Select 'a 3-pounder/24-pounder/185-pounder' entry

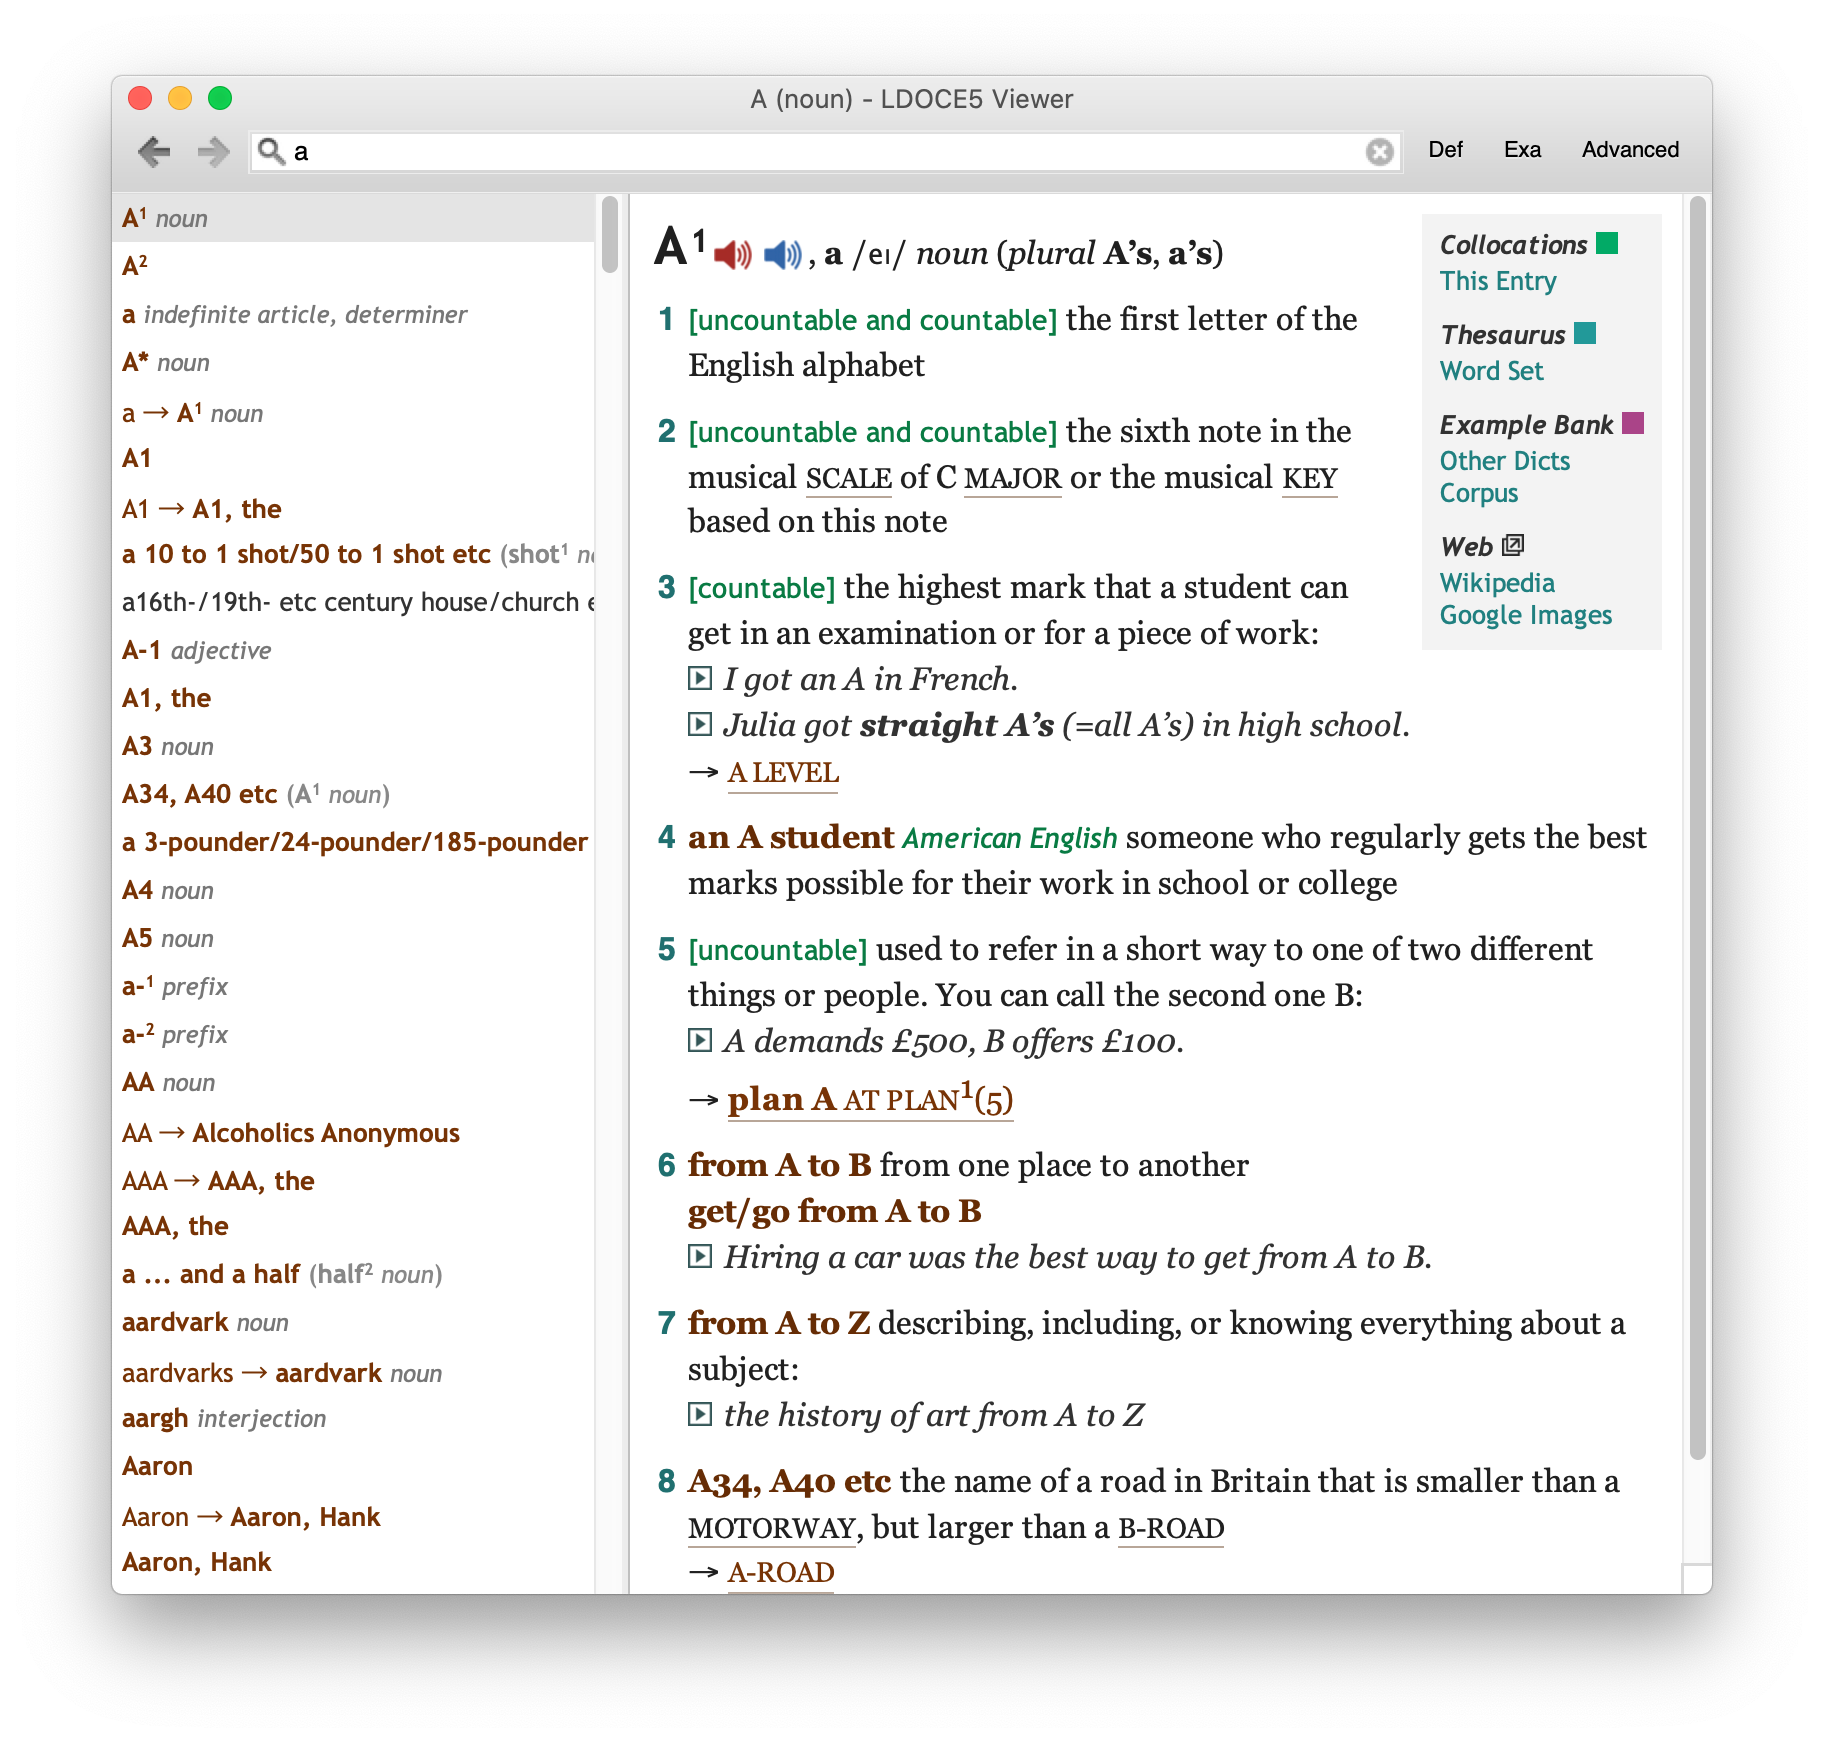[x=354, y=842]
